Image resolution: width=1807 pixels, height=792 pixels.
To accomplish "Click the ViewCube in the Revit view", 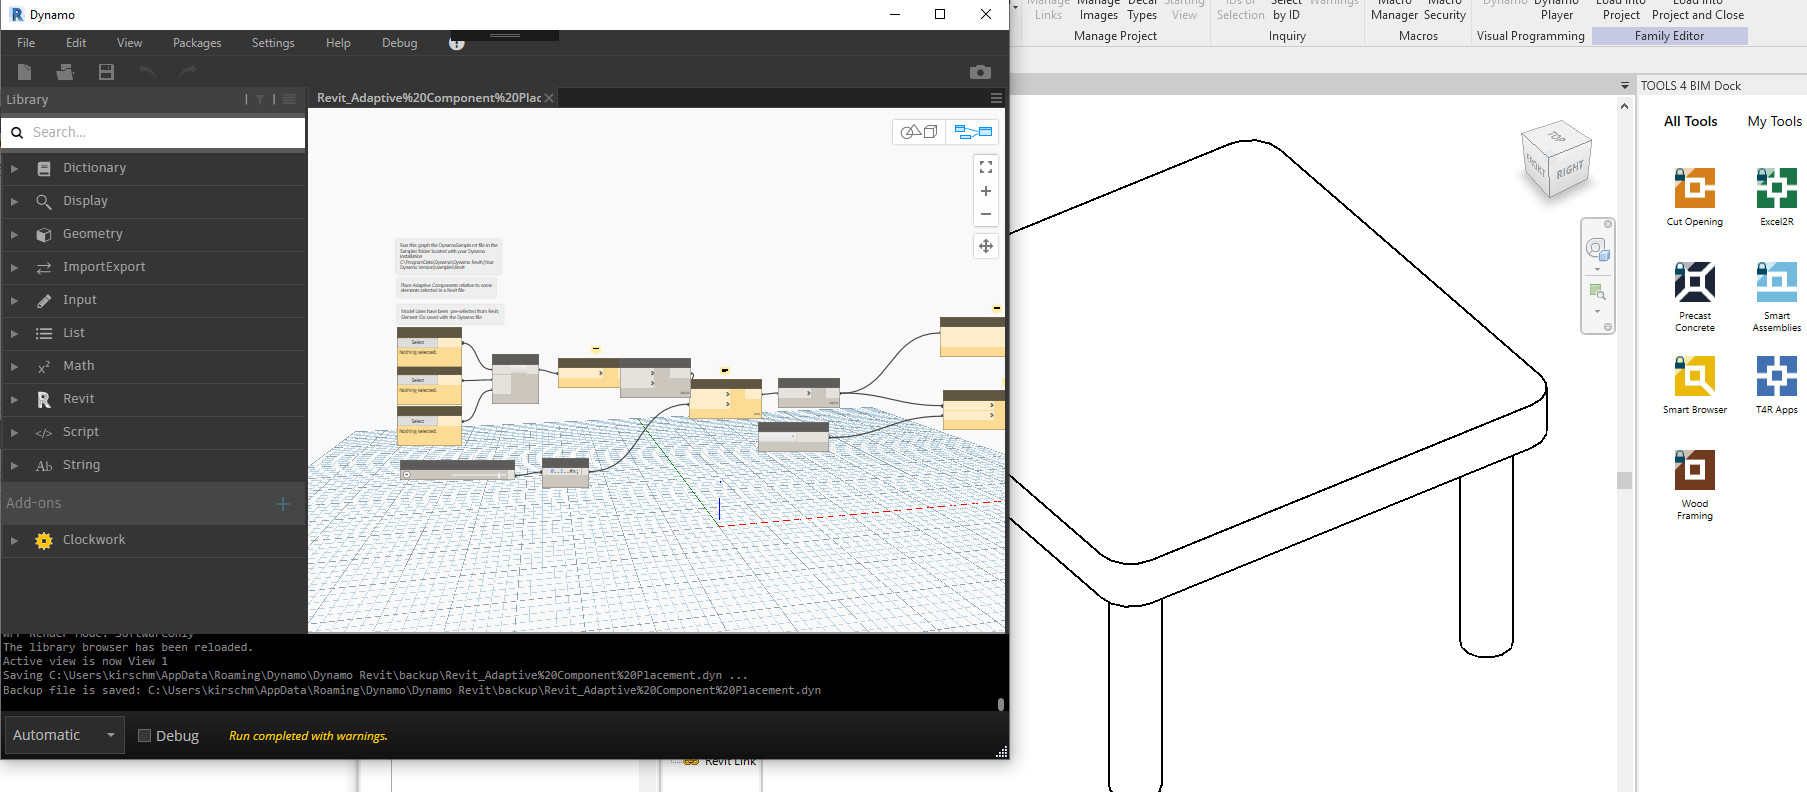I will tap(1556, 159).
